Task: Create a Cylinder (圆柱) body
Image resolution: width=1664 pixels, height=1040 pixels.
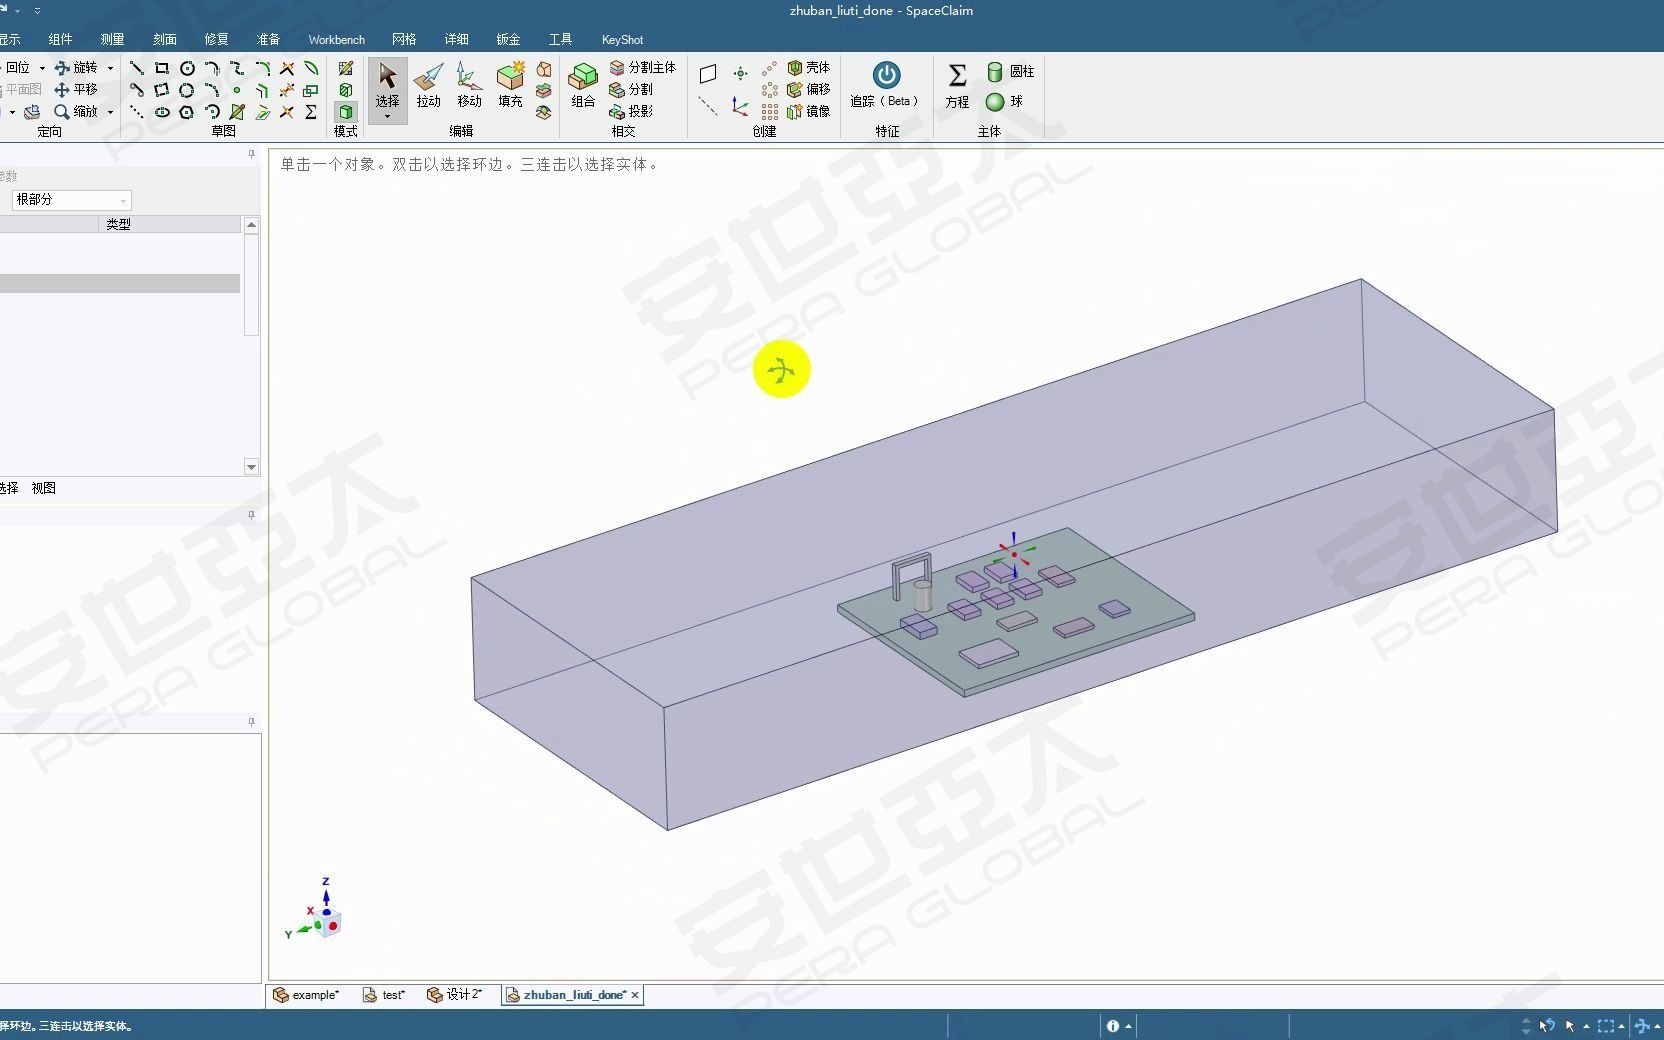Action: [x=1010, y=72]
